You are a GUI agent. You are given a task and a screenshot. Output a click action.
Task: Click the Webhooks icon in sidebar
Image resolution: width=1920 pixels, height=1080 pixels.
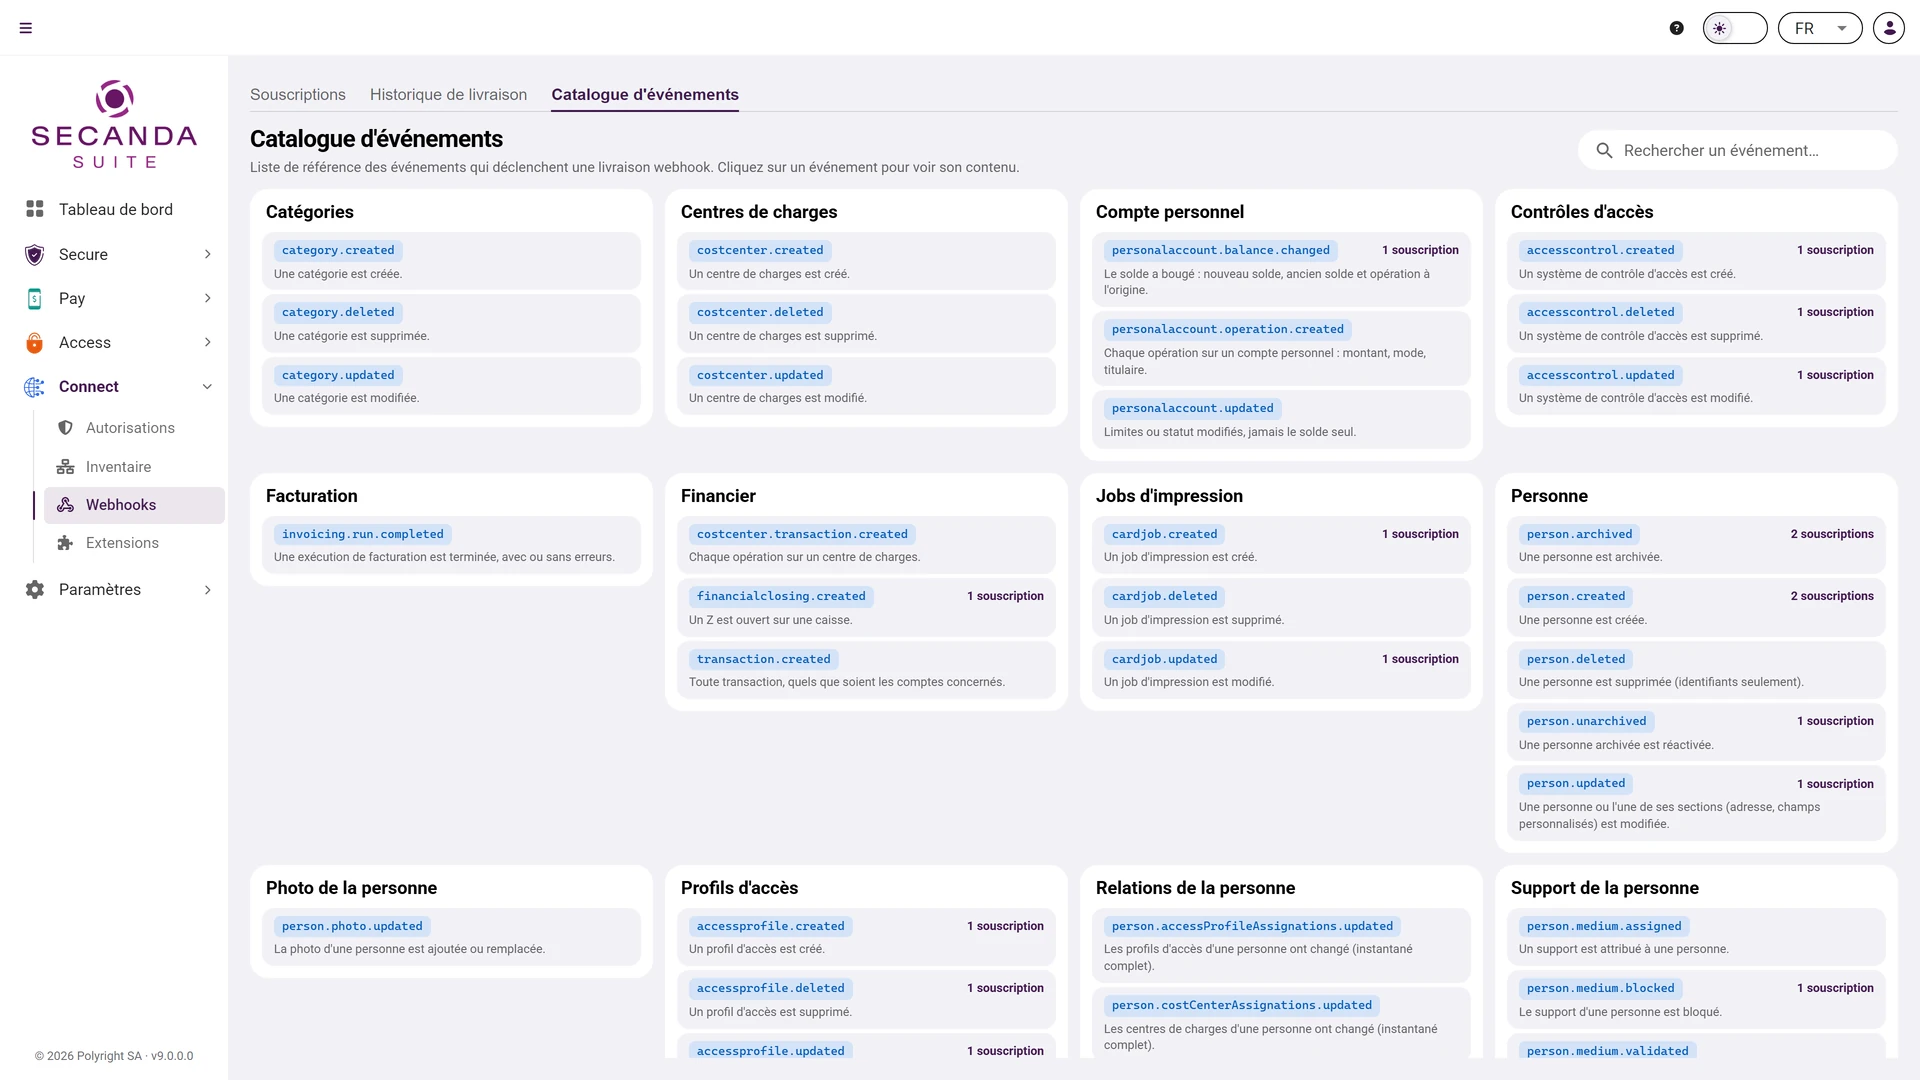(x=66, y=505)
